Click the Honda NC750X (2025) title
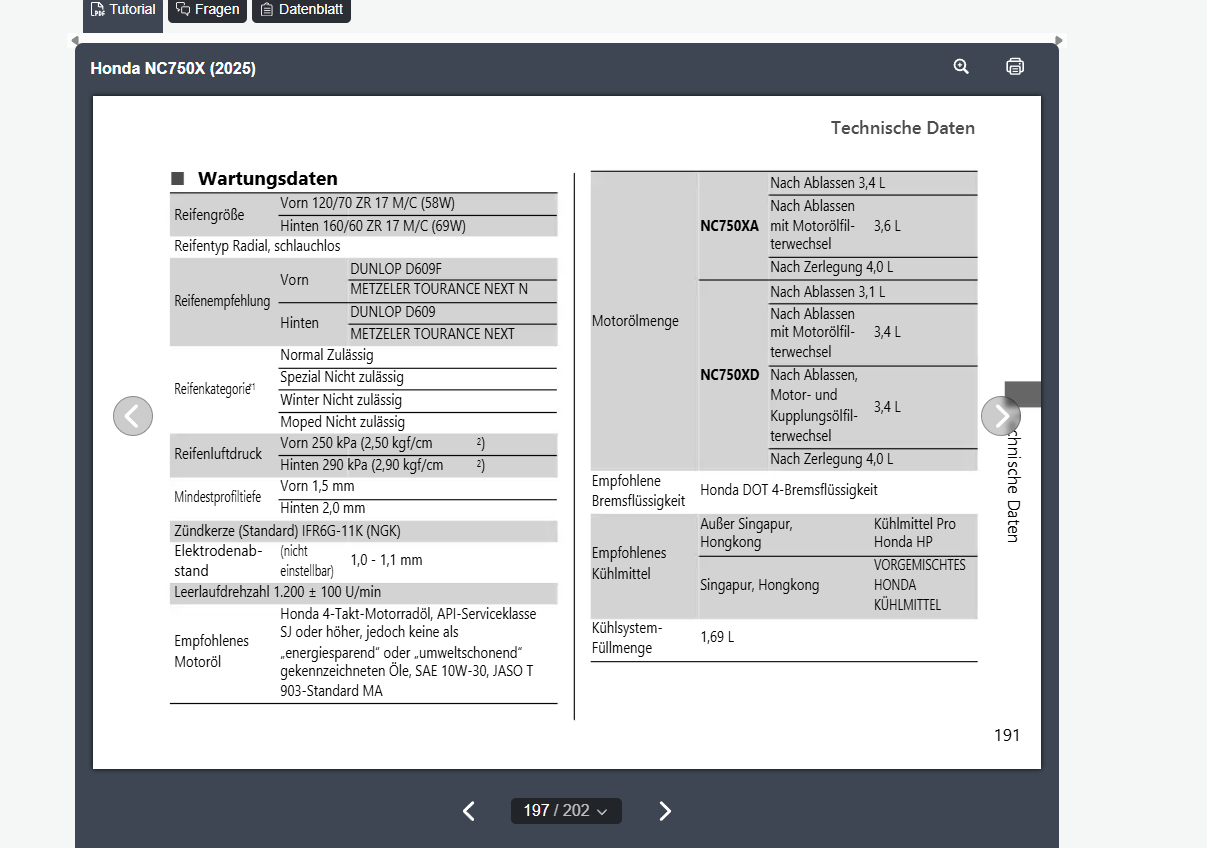 point(173,69)
